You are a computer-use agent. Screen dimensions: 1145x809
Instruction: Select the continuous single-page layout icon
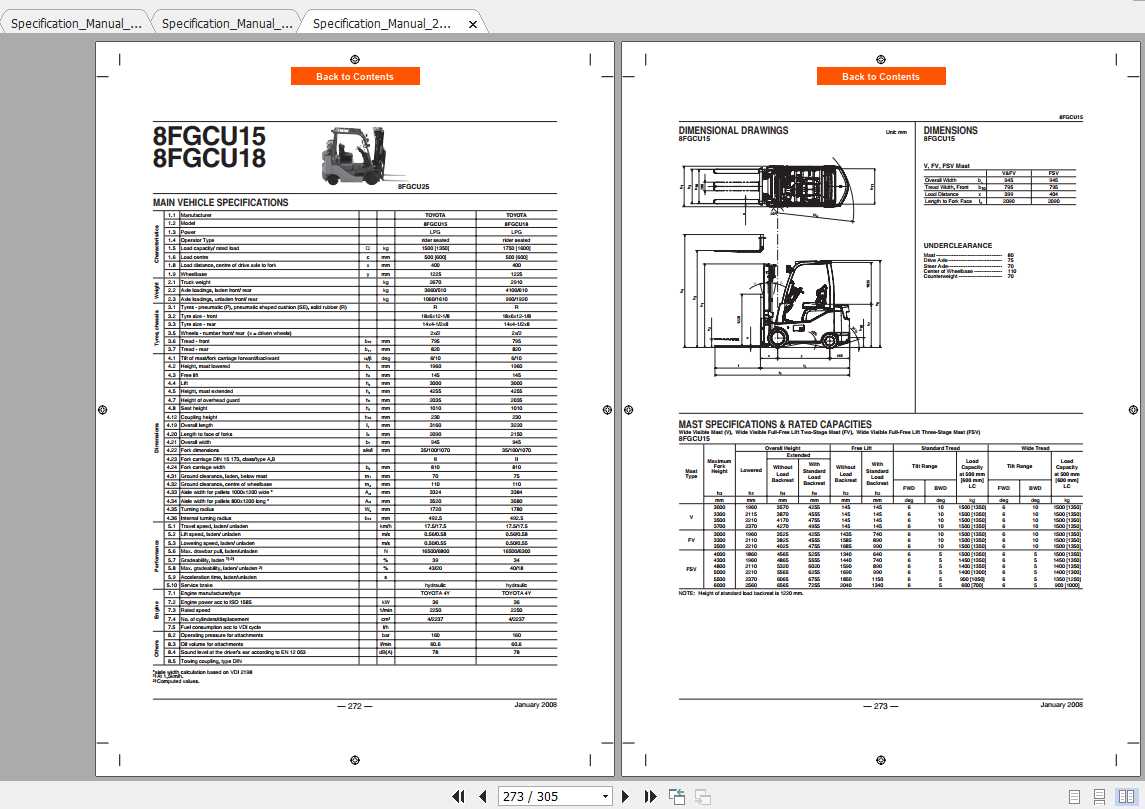(1099, 796)
